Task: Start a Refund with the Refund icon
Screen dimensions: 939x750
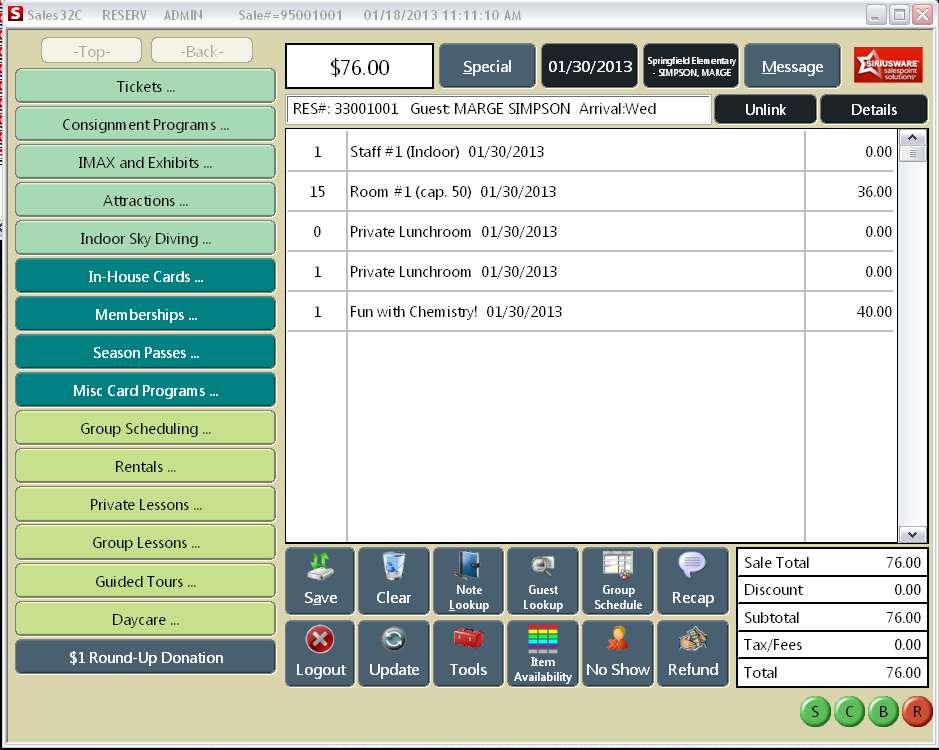Action: (692, 652)
